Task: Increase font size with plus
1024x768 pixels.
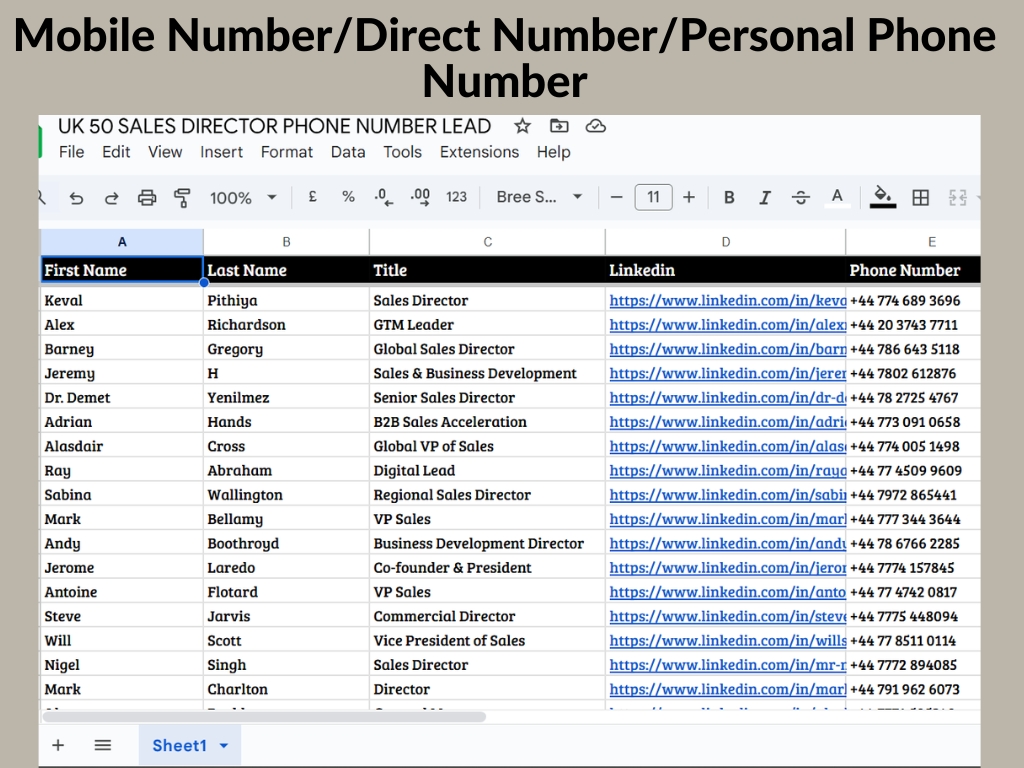Action: coord(689,197)
